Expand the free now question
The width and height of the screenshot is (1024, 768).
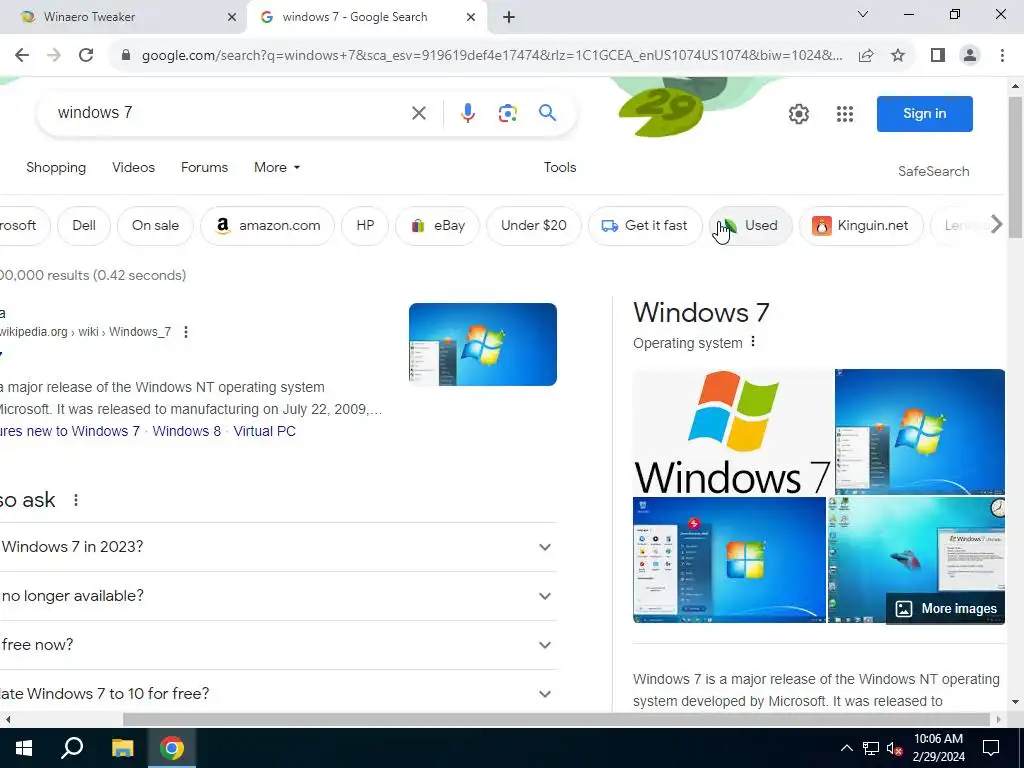545,645
